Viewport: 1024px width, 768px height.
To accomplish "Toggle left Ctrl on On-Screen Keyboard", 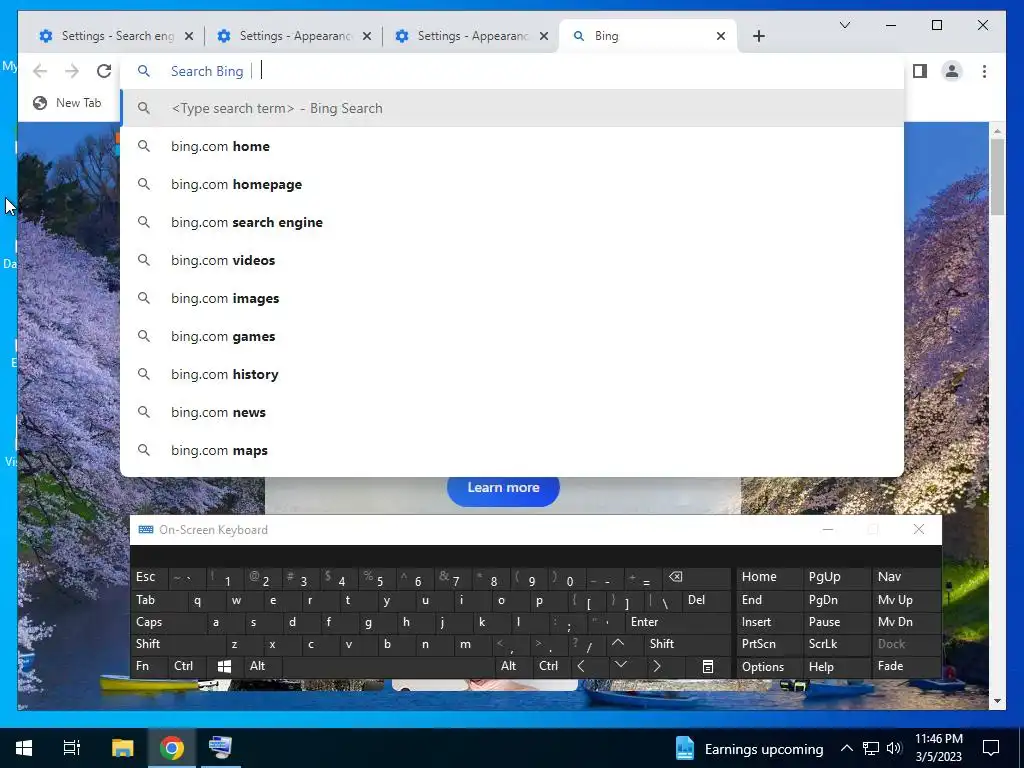I will point(187,666).
